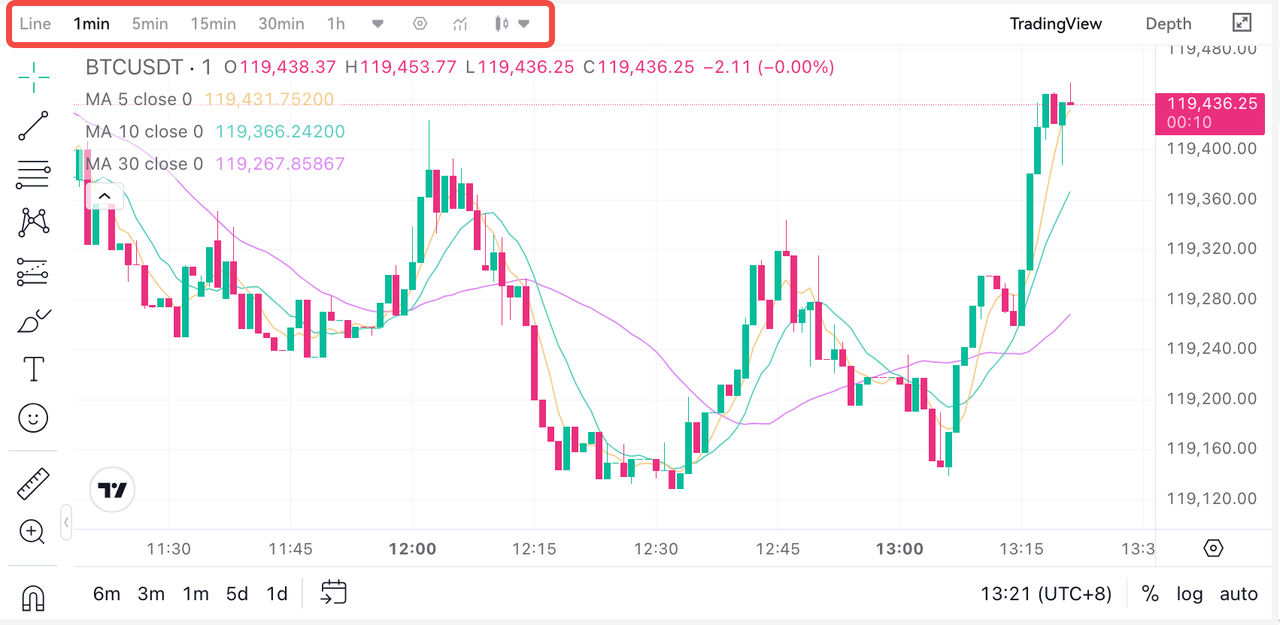The height and width of the screenshot is (625, 1280).
Task: Set the range to 5d
Action: 237,594
